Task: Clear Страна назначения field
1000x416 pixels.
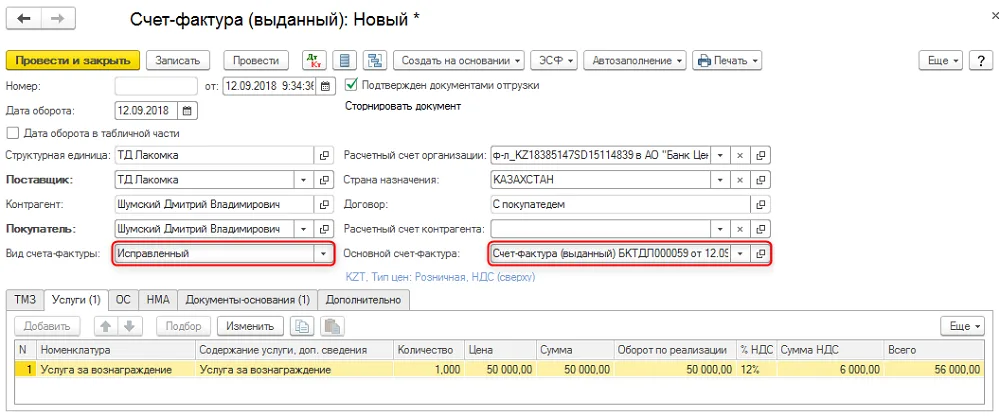Action: [x=740, y=179]
